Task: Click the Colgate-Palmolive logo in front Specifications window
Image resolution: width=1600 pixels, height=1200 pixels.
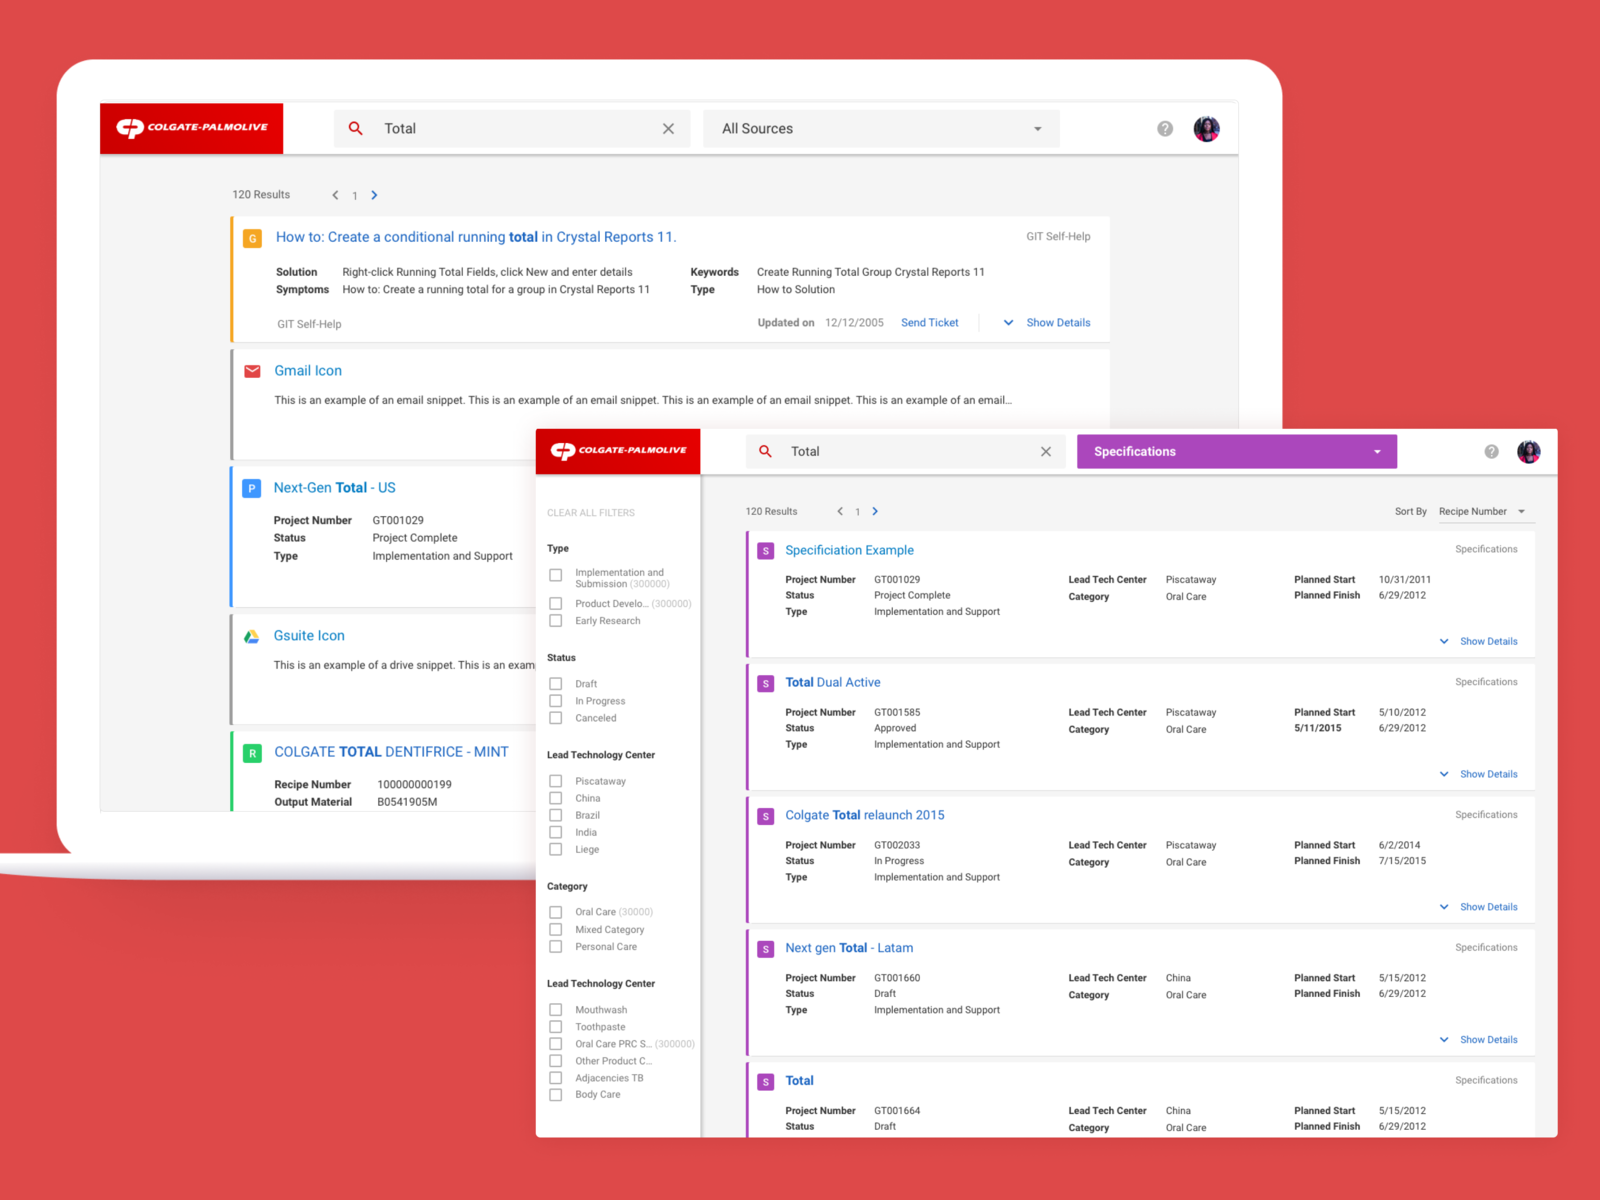Action: pyautogui.click(x=618, y=451)
